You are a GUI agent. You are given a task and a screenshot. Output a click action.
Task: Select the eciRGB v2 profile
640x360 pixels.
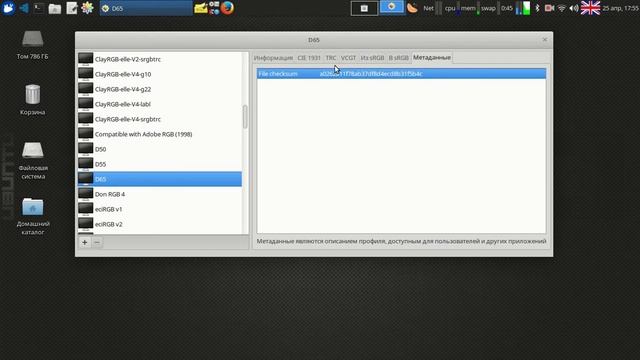(x=160, y=224)
